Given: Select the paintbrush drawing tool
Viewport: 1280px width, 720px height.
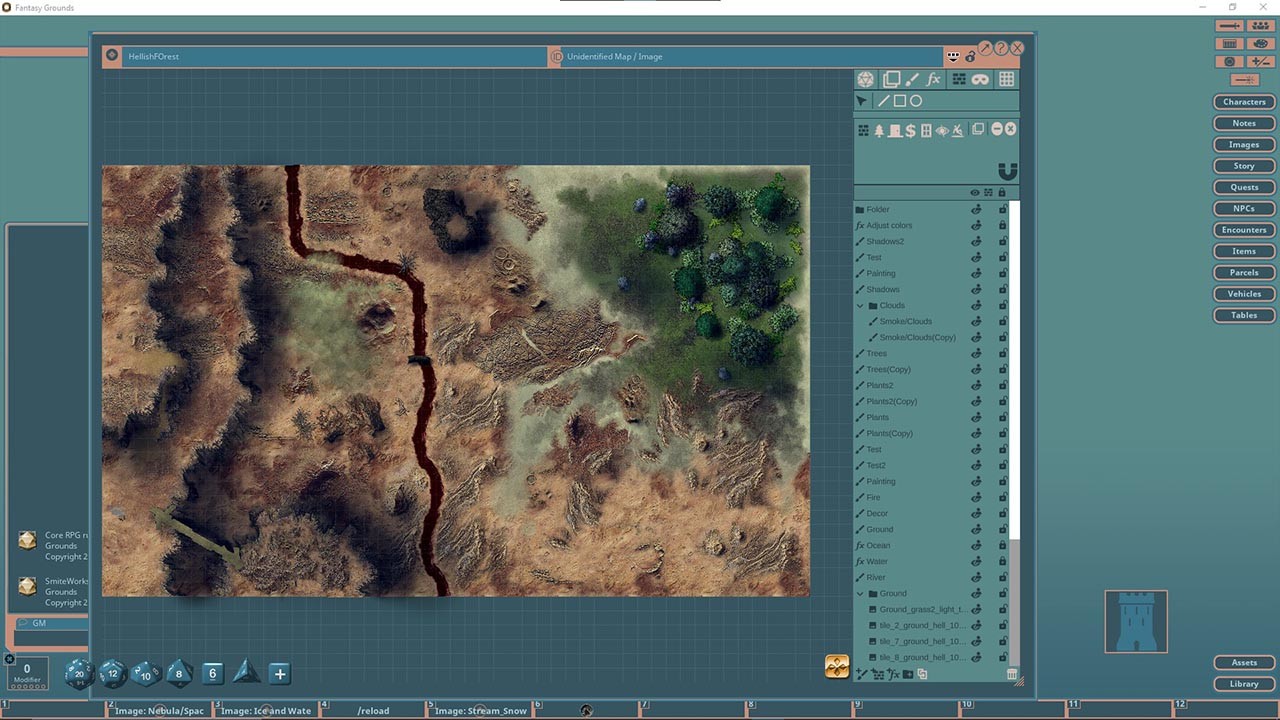Looking at the screenshot, I should tap(912, 78).
